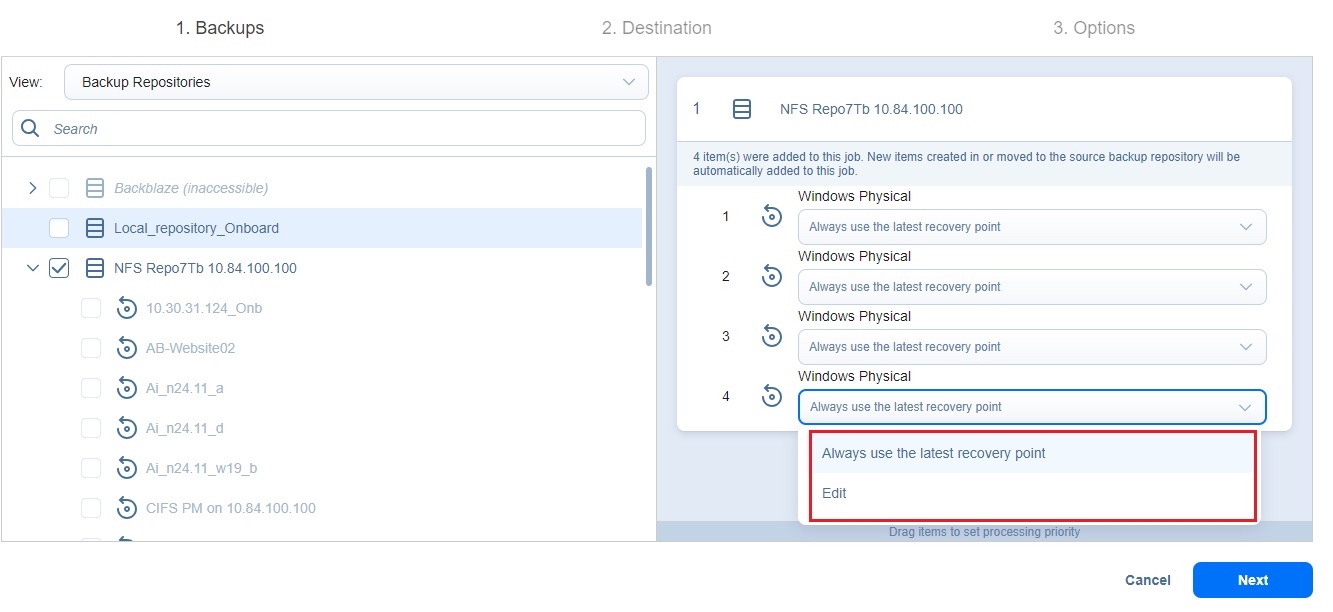Click the AB-Website02 backup icon
Image resolution: width=1333 pixels, height=612 pixels.
[x=127, y=348]
